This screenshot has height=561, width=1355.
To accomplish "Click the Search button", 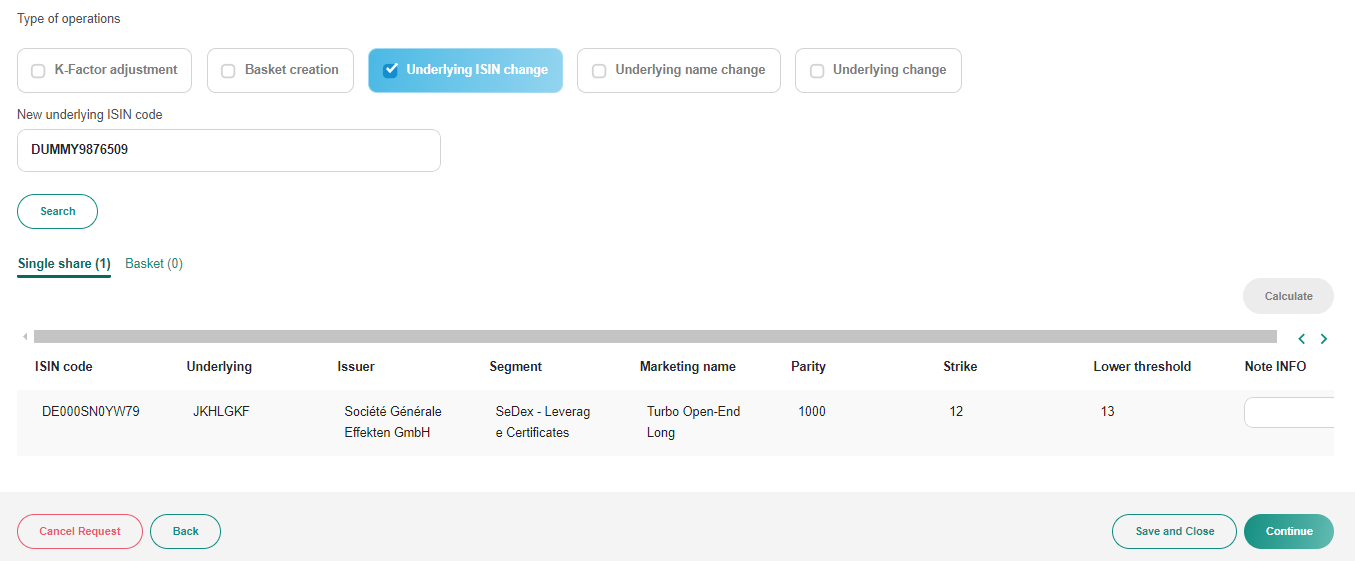I will coord(57,211).
